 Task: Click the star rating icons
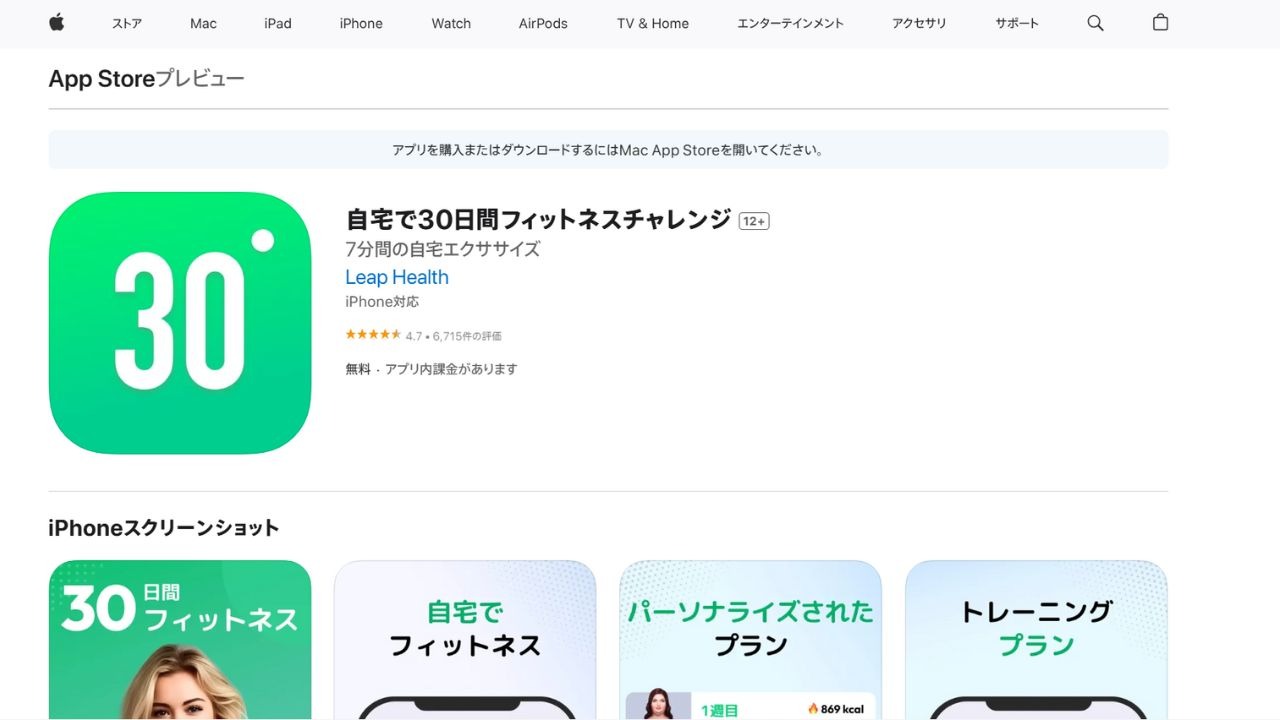tap(373, 335)
